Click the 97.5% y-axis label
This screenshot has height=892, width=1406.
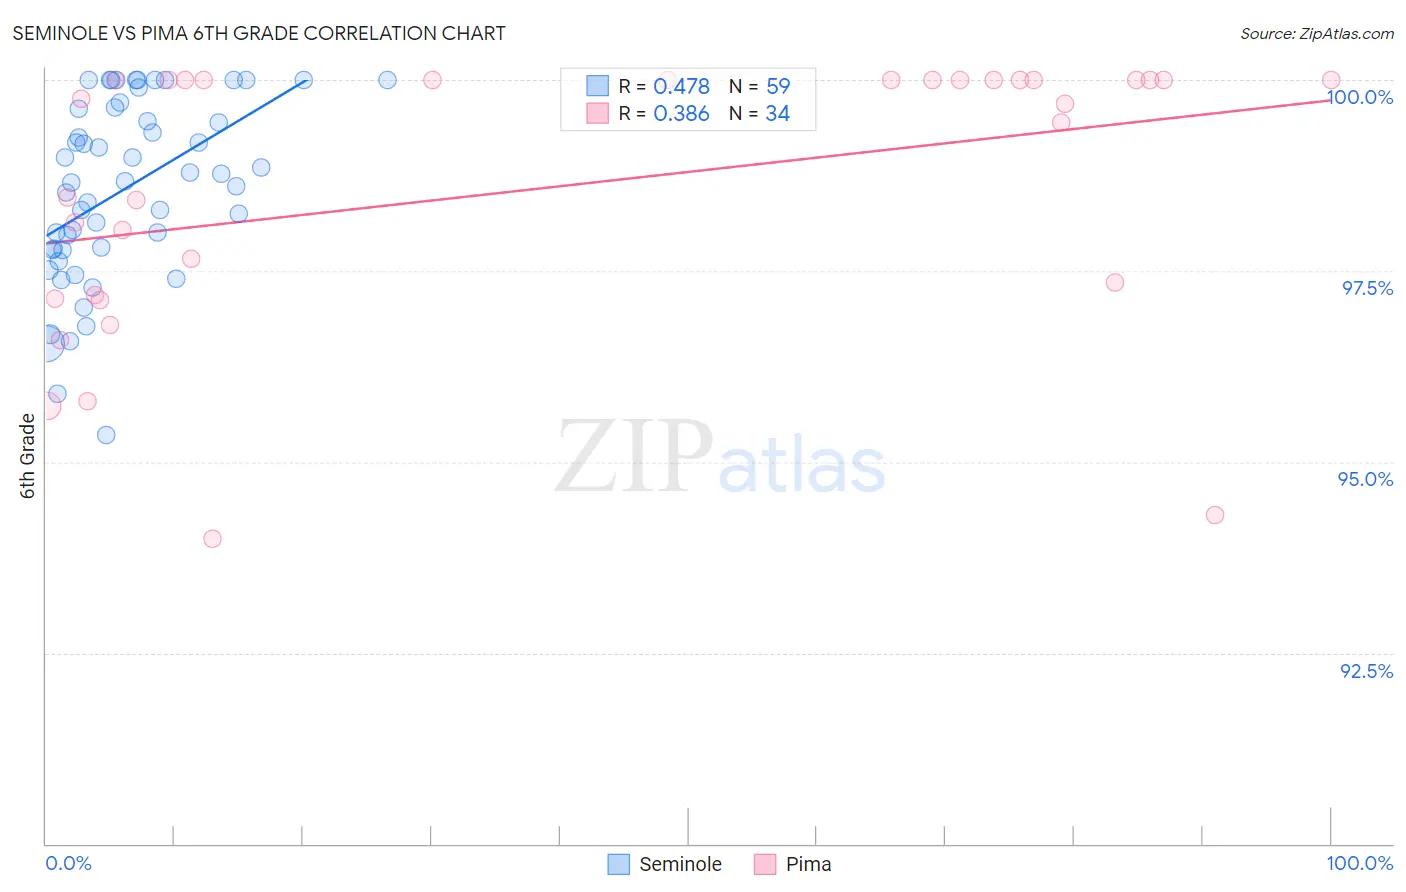pos(1367,288)
